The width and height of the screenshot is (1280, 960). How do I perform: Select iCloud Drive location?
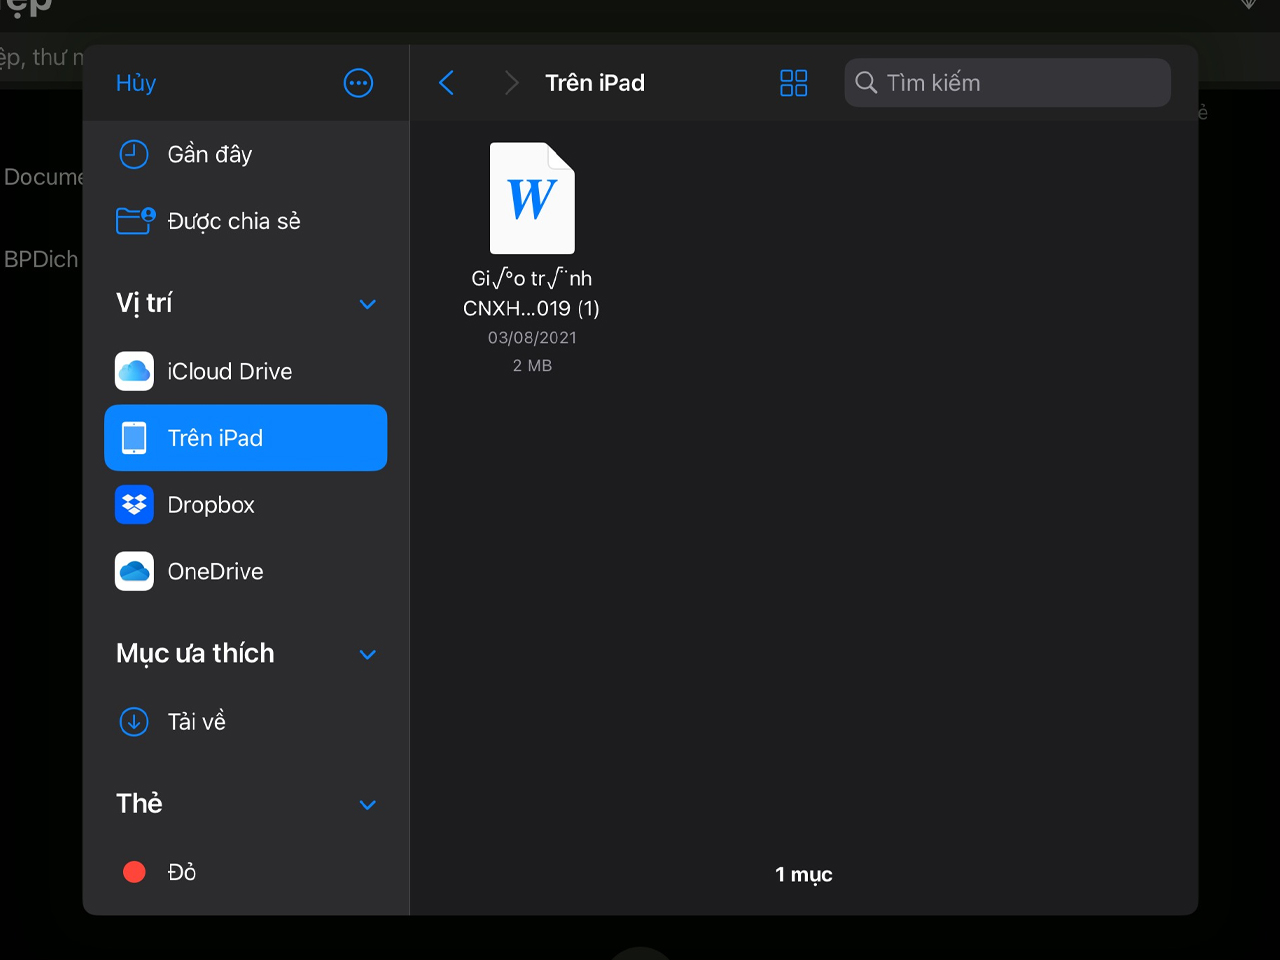246,371
